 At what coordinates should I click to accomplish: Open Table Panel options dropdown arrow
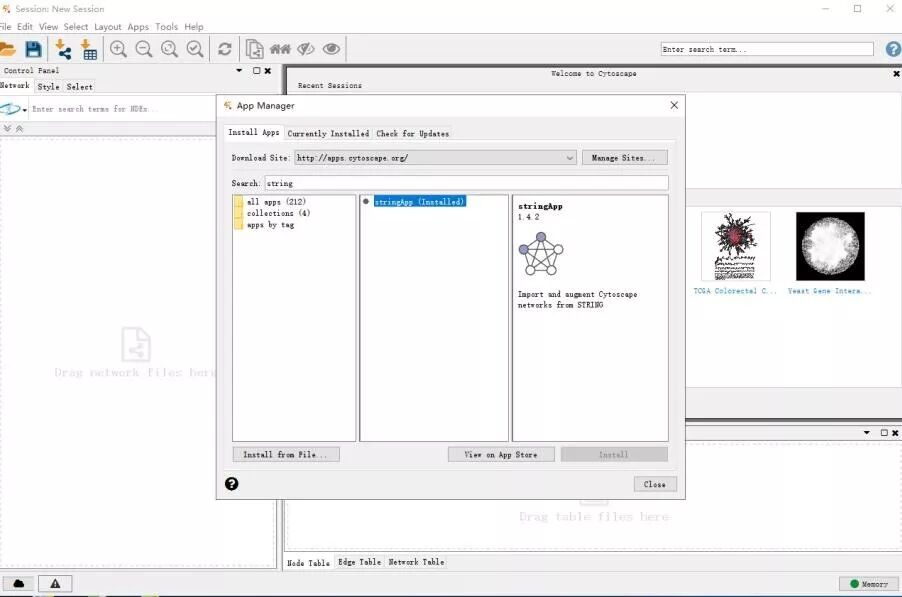867,433
